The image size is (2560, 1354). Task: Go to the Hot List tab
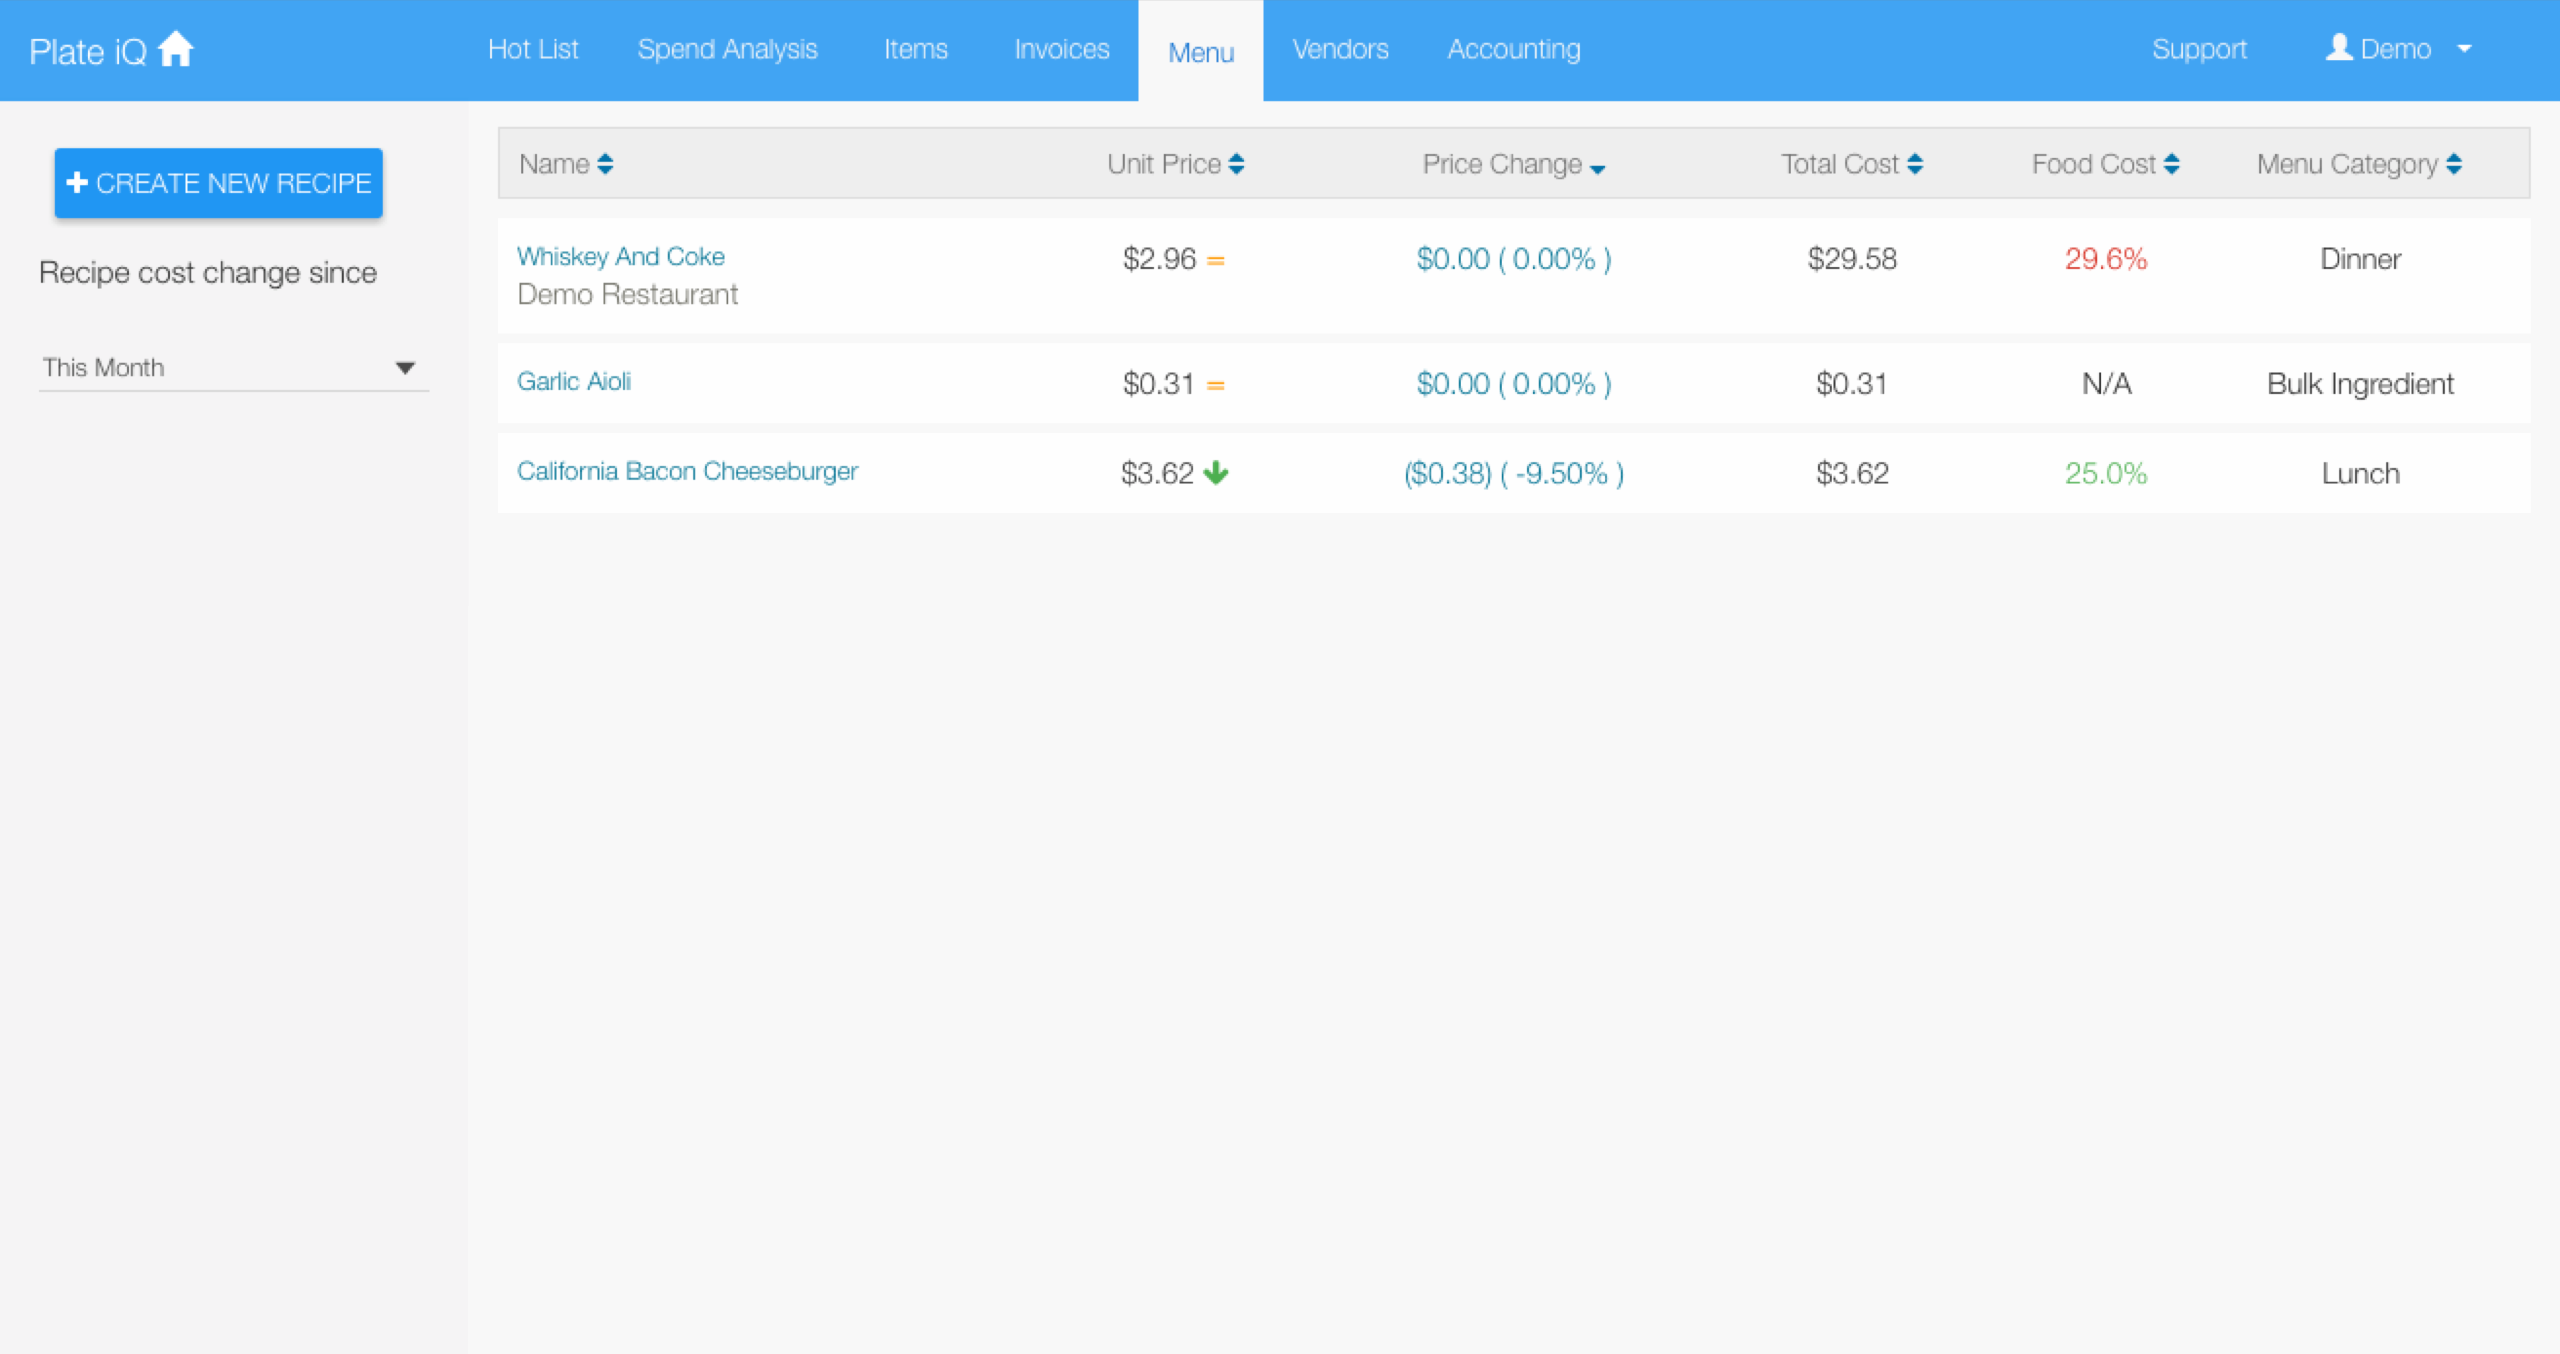click(x=533, y=49)
